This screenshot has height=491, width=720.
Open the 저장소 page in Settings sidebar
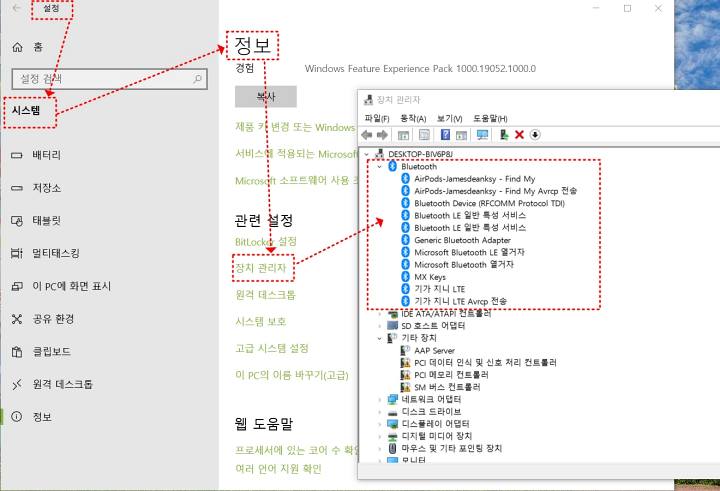pos(46,188)
